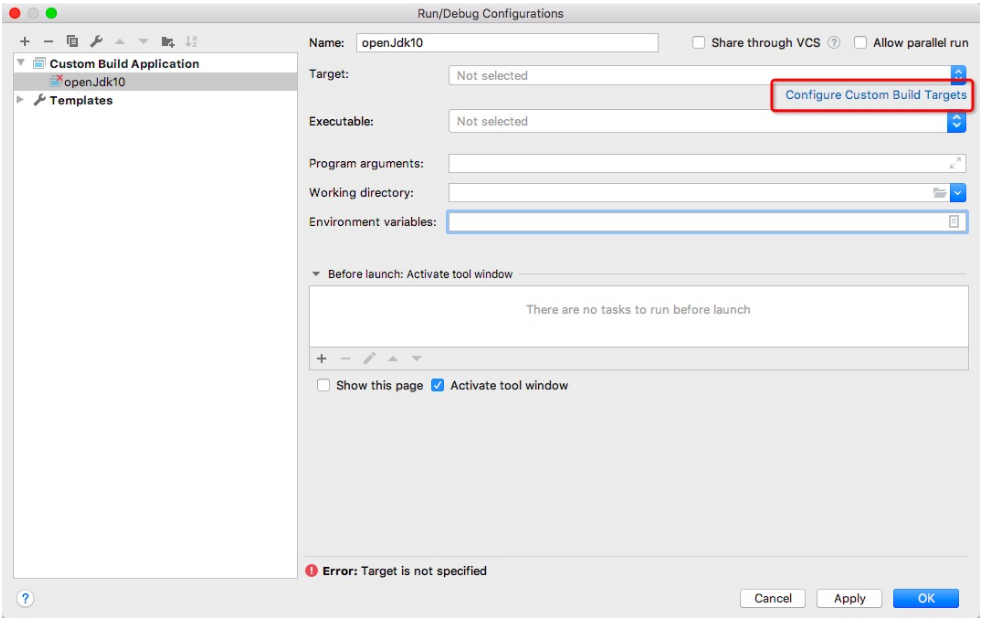Edit before launch task pencil icon

click(369, 358)
